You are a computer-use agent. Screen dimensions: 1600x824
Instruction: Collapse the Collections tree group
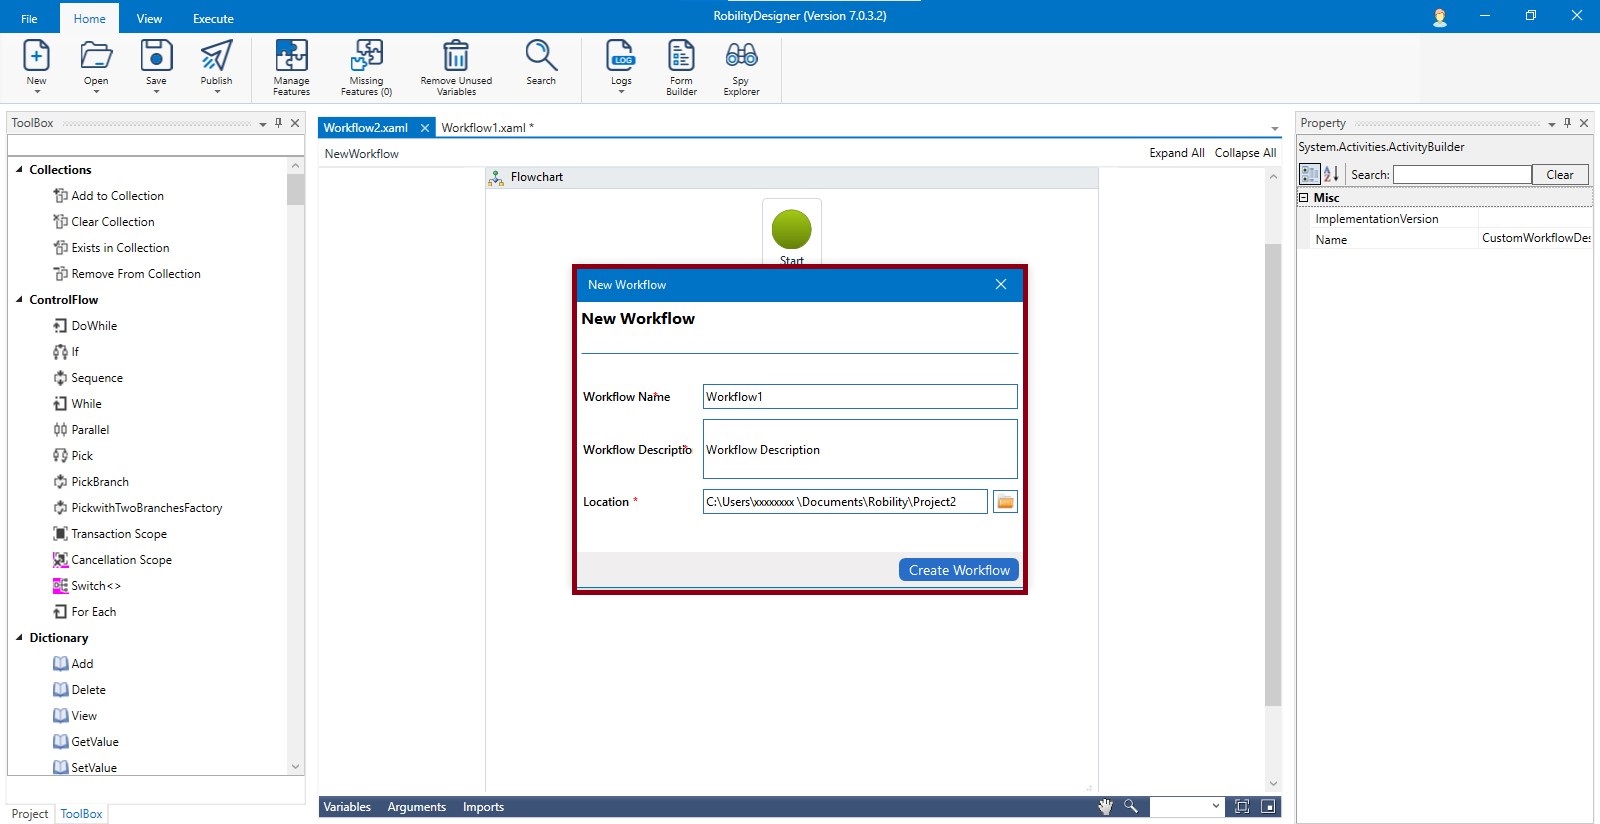click(19, 170)
